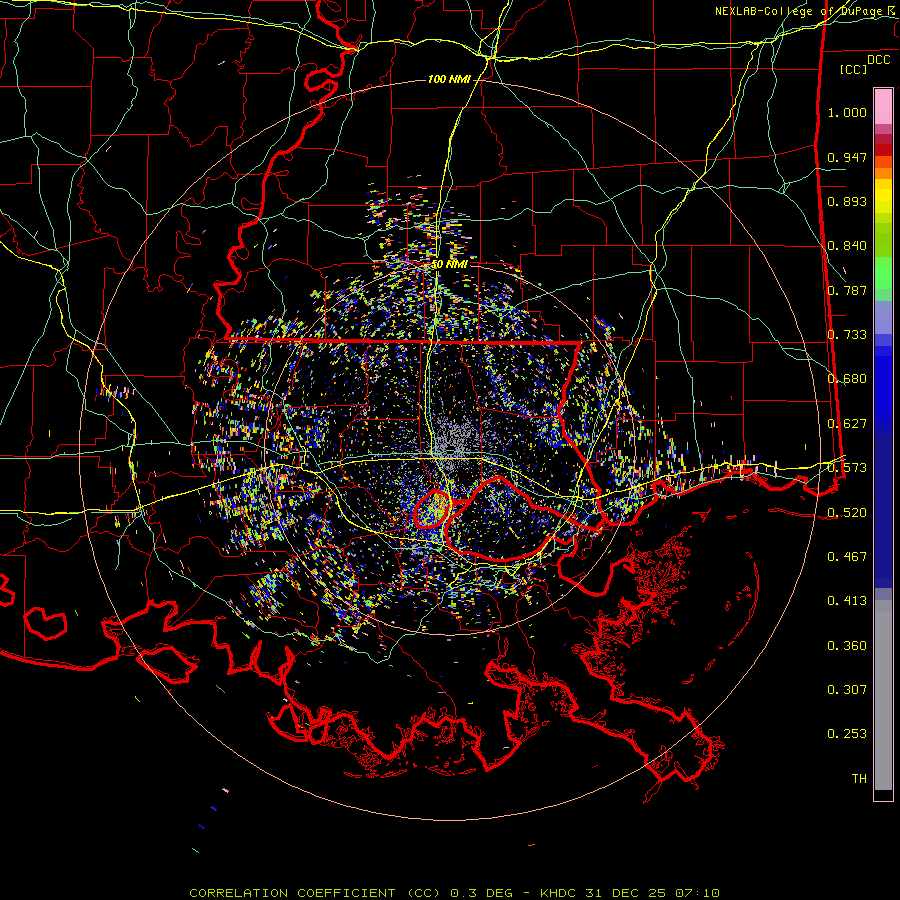Select the 0.413 scale value
This screenshot has height=900, width=900.
coord(847,601)
